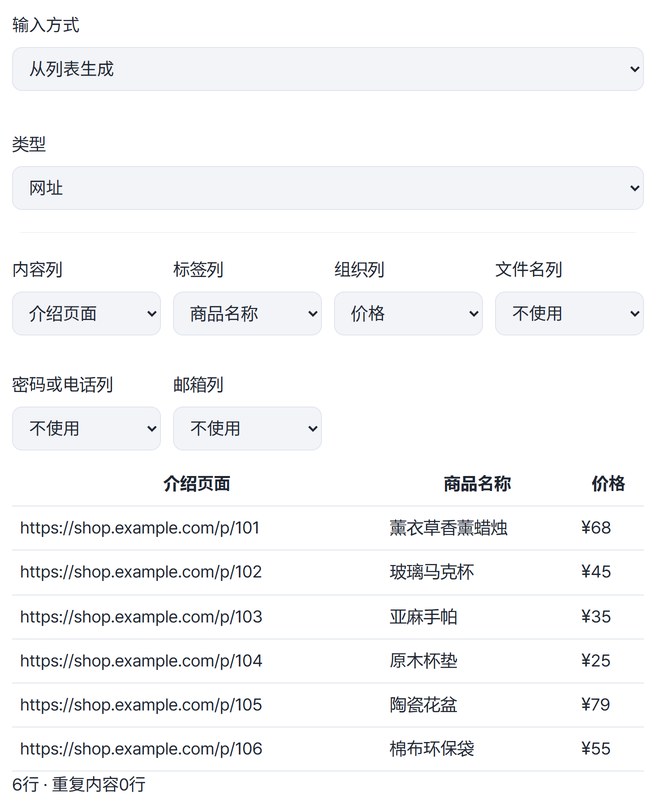Select the 棉布环保袋 product name cell
The width and height of the screenshot is (656, 810).
click(x=432, y=749)
